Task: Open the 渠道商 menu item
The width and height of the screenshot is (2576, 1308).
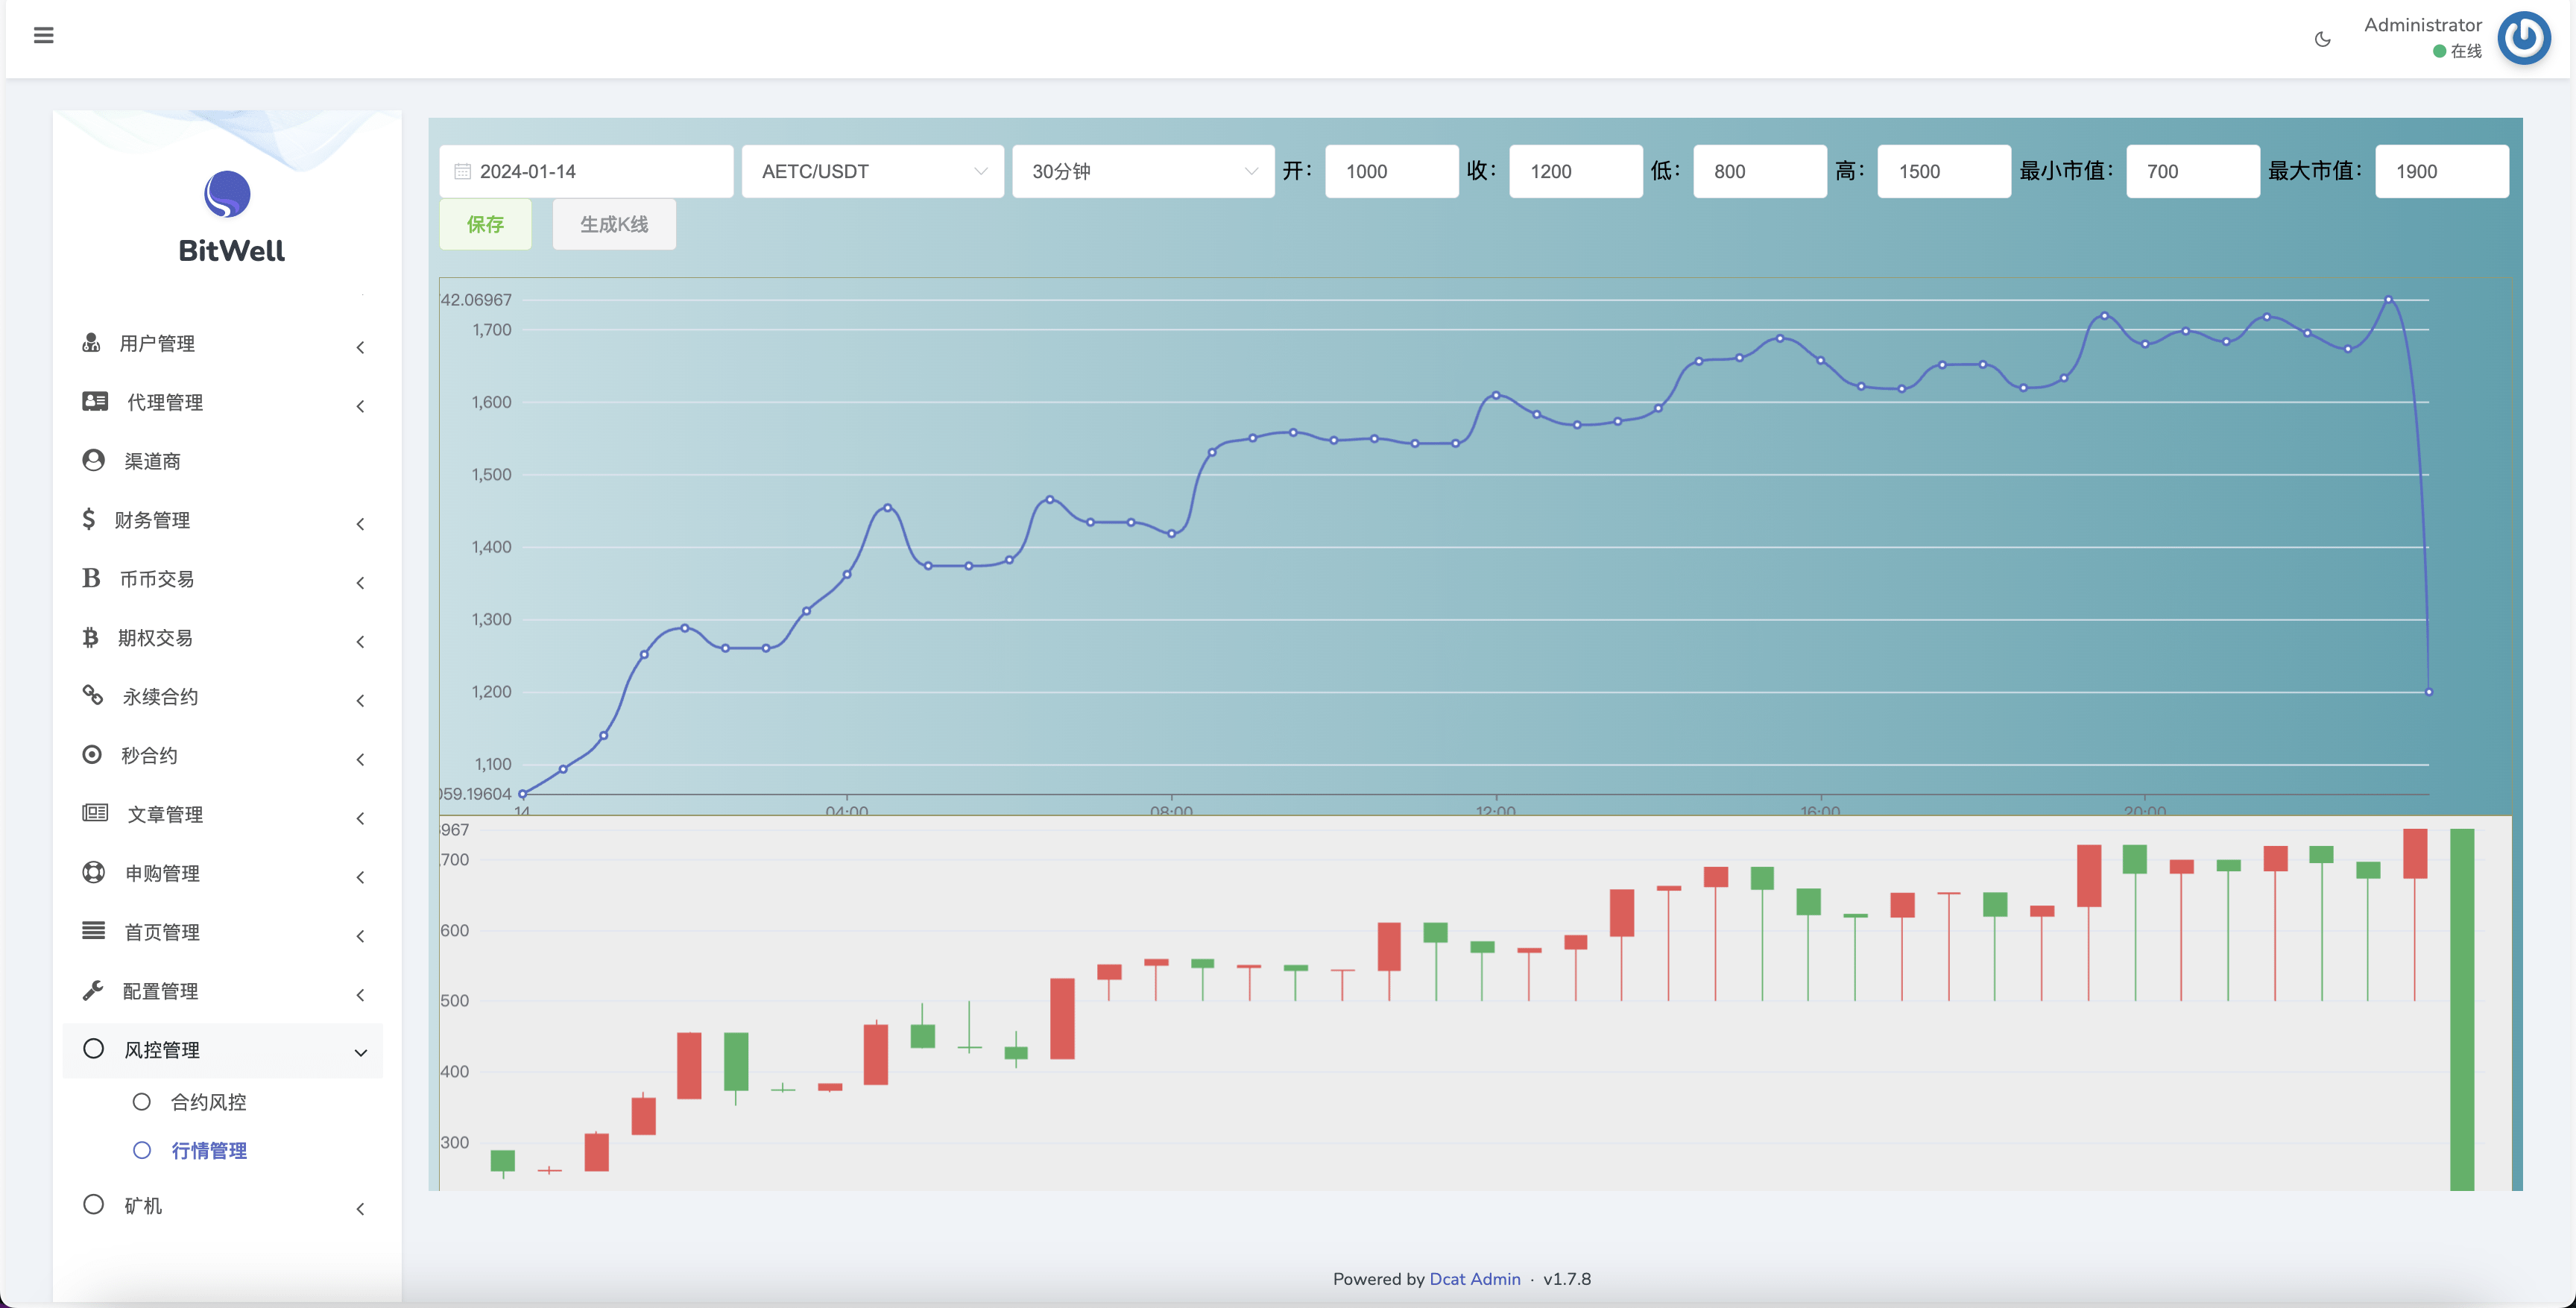Action: pyautogui.click(x=152, y=461)
